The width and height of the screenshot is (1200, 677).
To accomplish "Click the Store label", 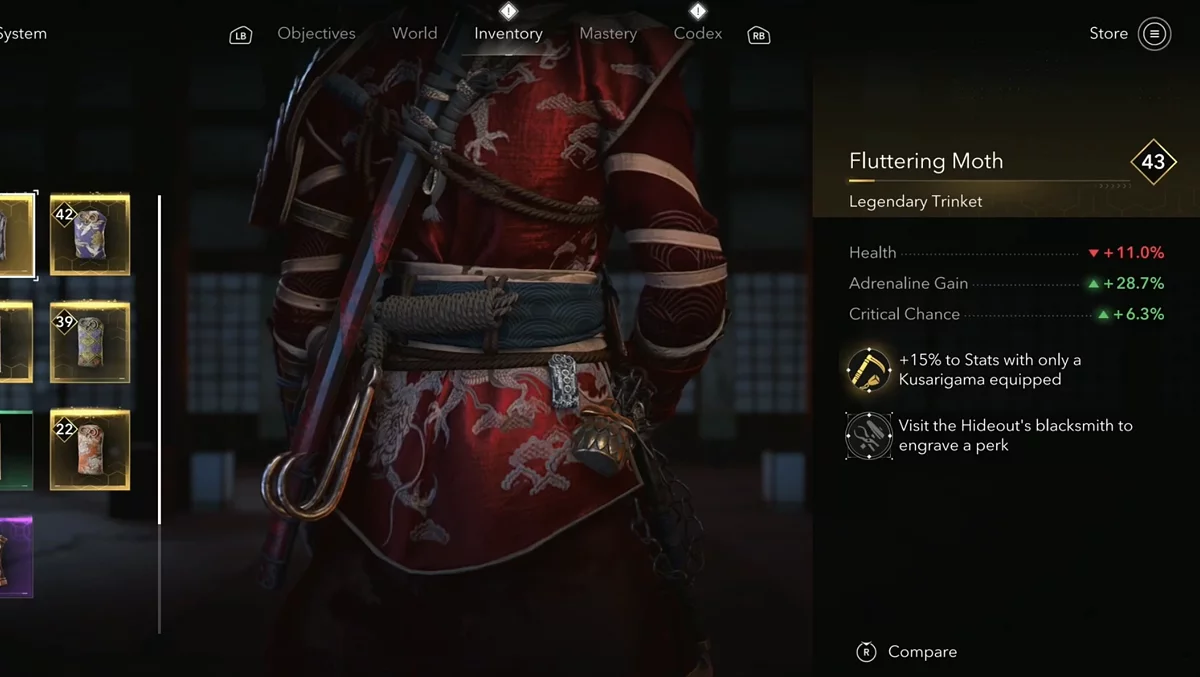I will coord(1108,34).
